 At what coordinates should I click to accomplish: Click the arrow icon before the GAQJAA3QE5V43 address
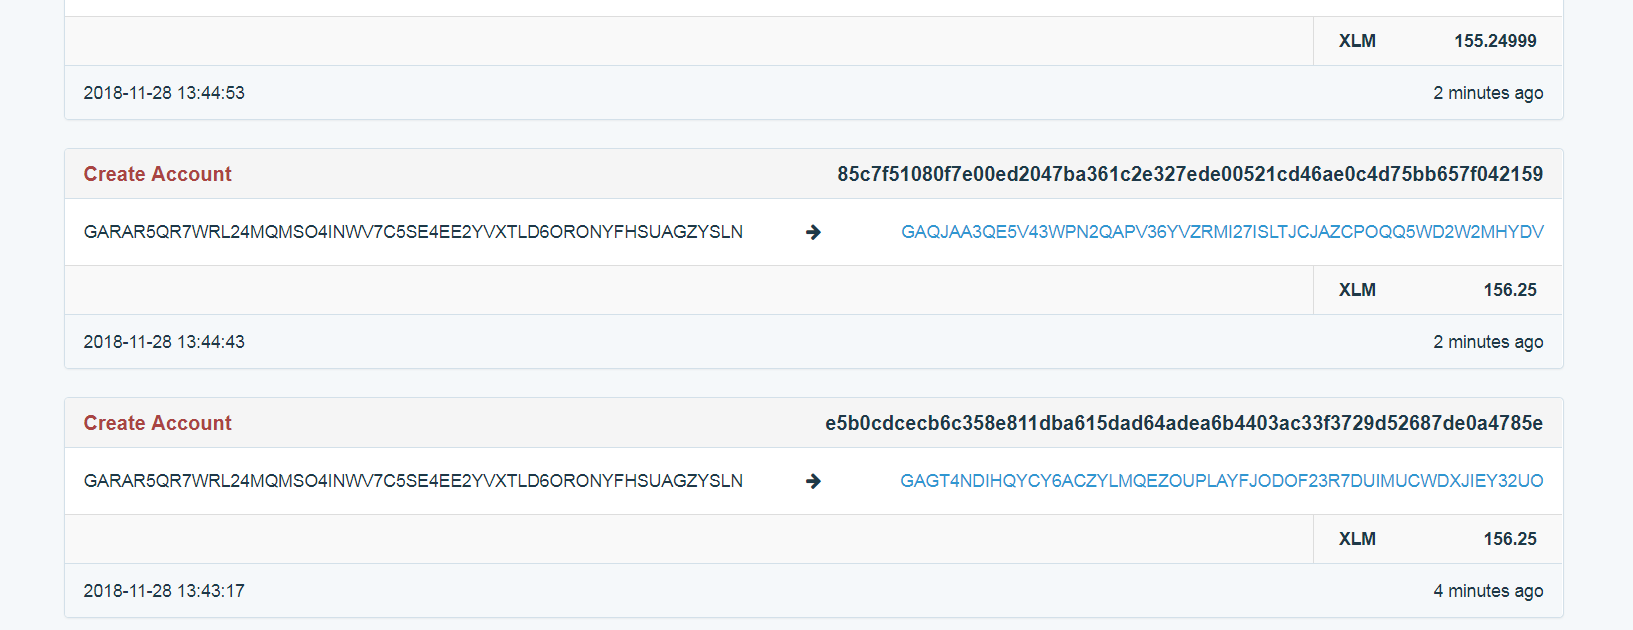813,232
